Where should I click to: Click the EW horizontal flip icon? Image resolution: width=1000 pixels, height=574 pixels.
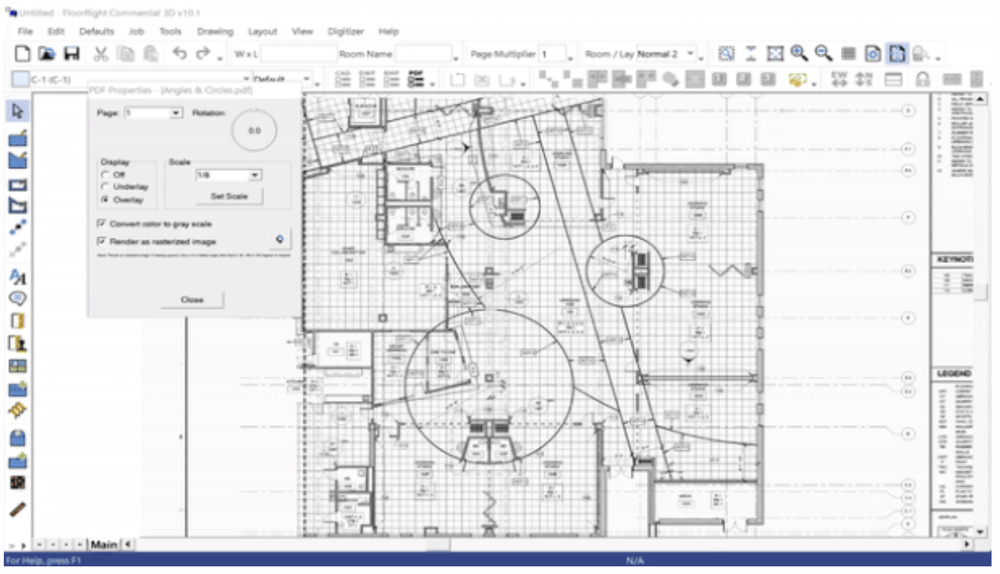[839, 79]
